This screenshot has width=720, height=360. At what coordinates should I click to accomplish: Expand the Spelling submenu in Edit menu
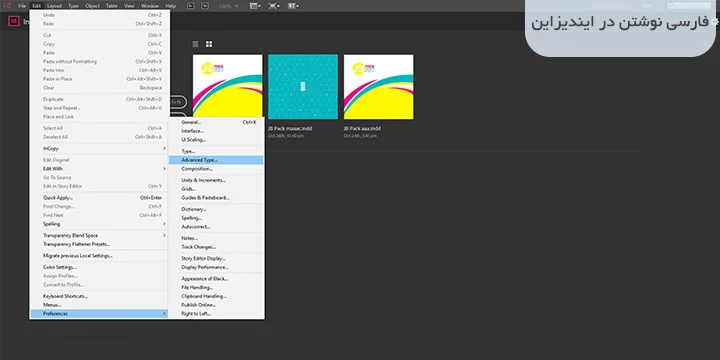click(99, 224)
